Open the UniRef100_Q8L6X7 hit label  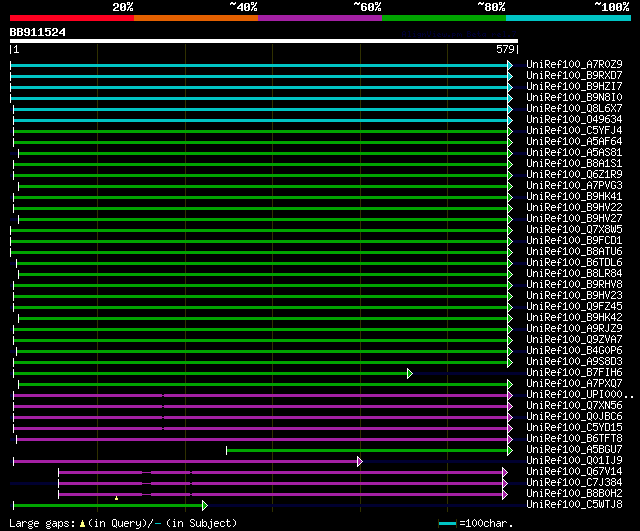point(574,109)
